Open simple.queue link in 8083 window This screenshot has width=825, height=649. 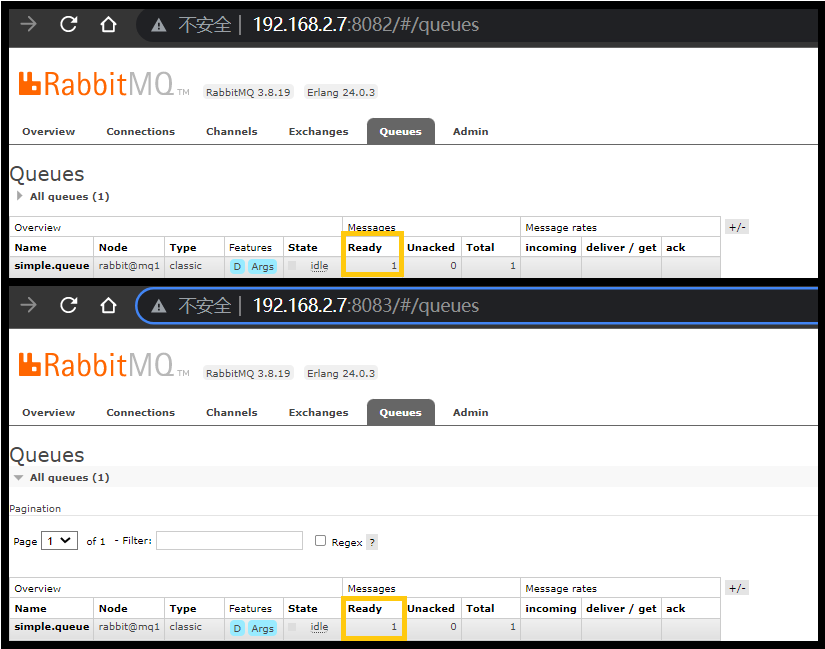pyautogui.click(x=52, y=627)
